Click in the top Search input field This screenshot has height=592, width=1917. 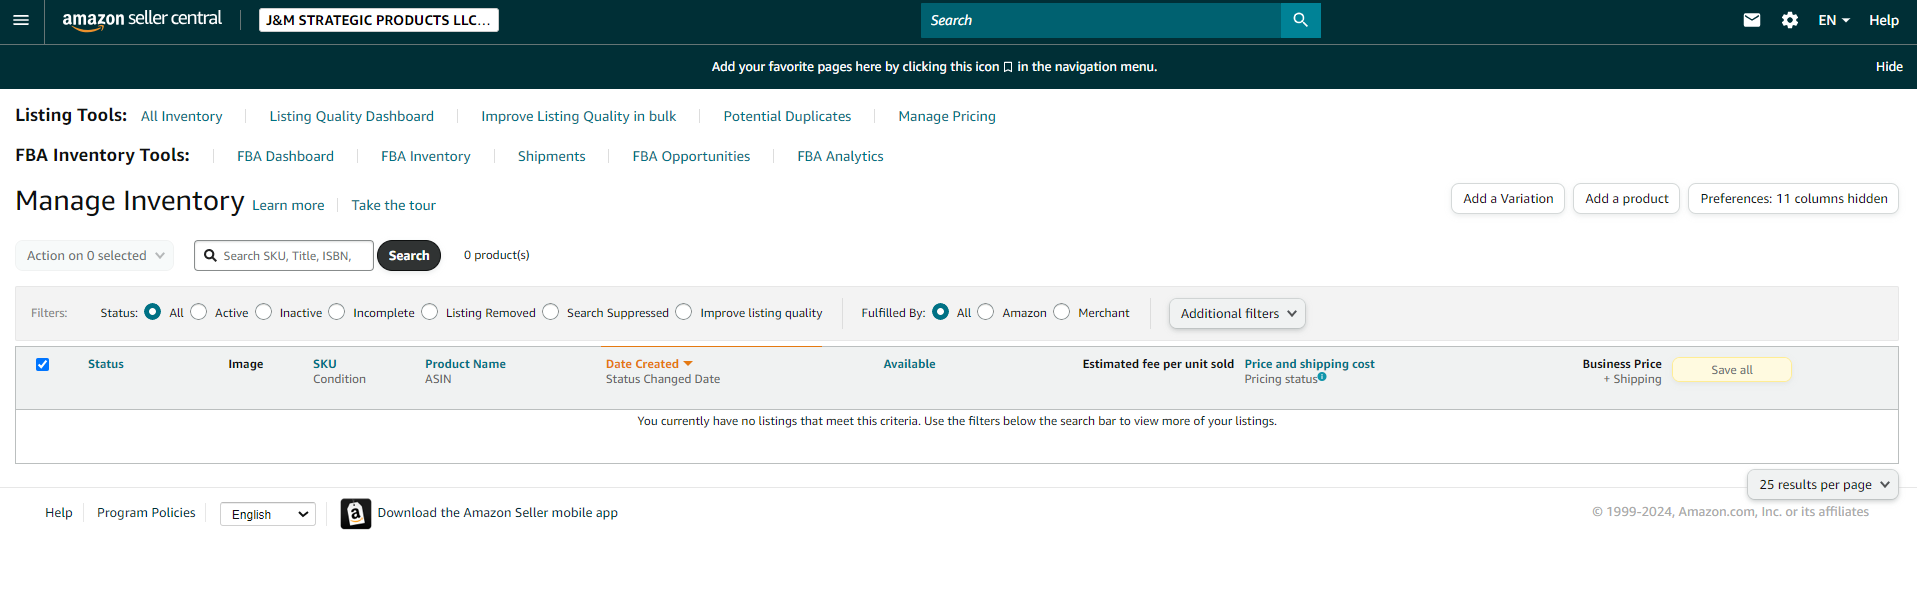pos(1100,20)
